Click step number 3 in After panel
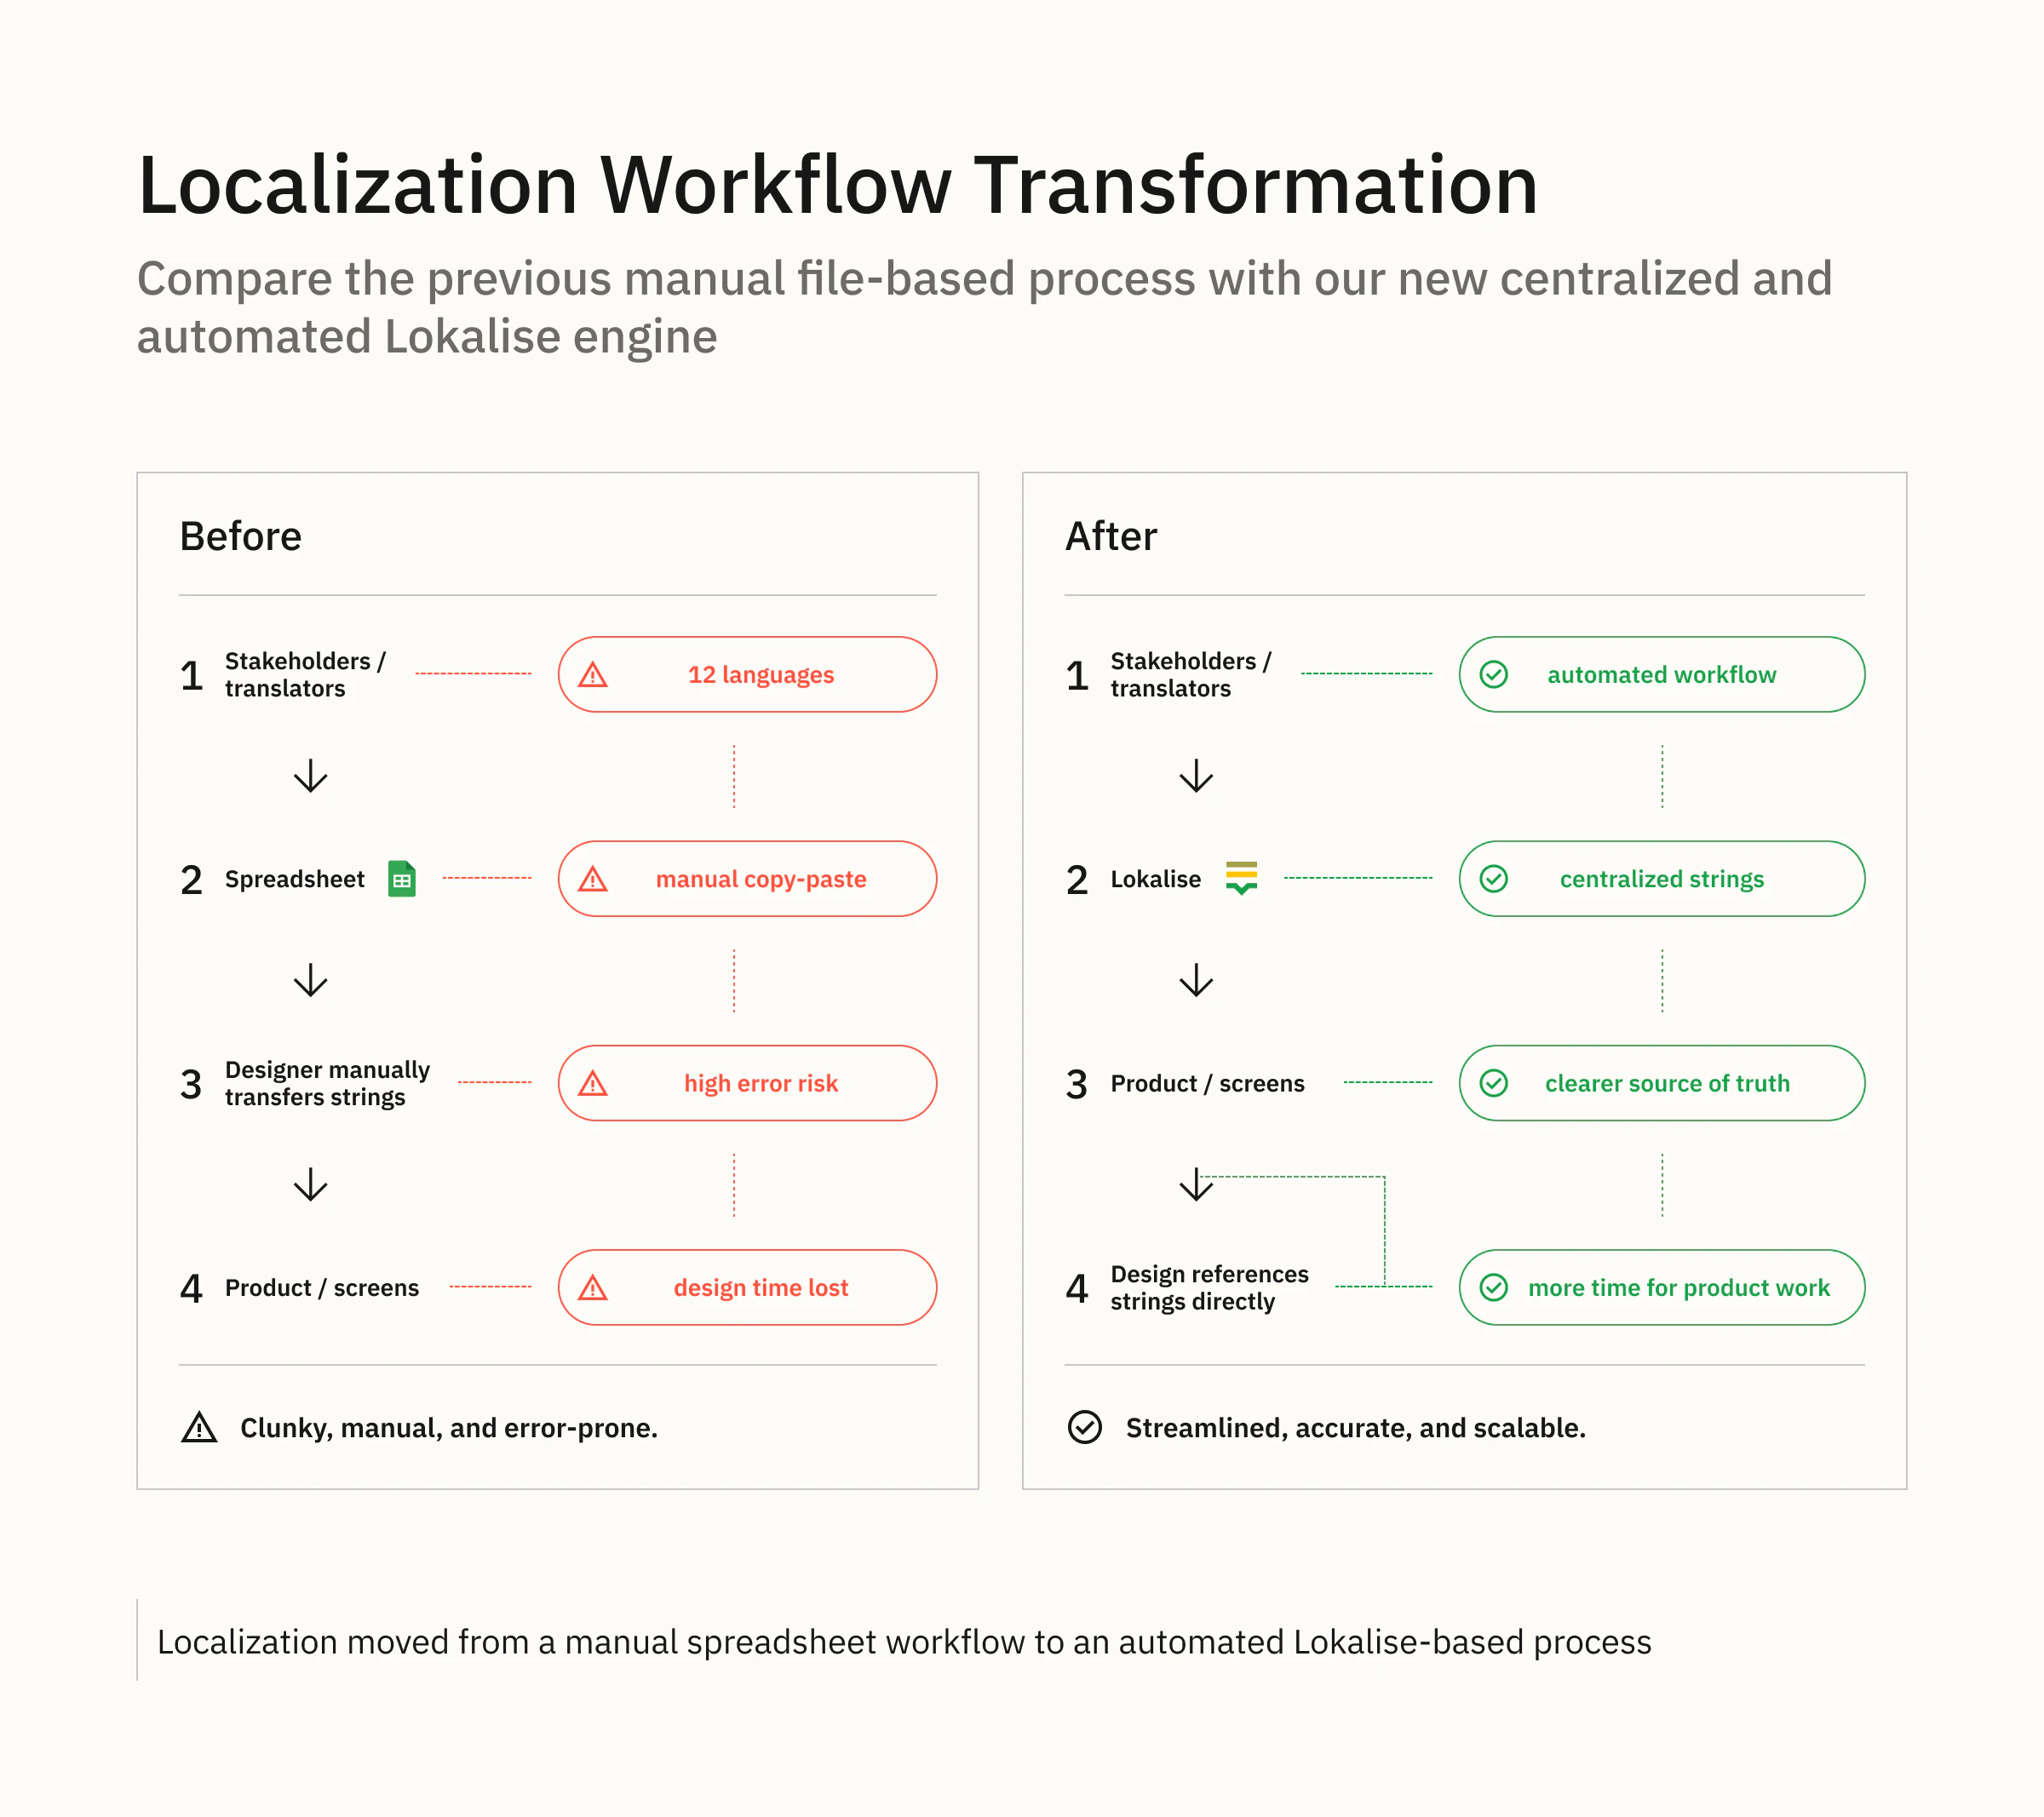The height and width of the screenshot is (1817, 2044). coord(1077,1083)
